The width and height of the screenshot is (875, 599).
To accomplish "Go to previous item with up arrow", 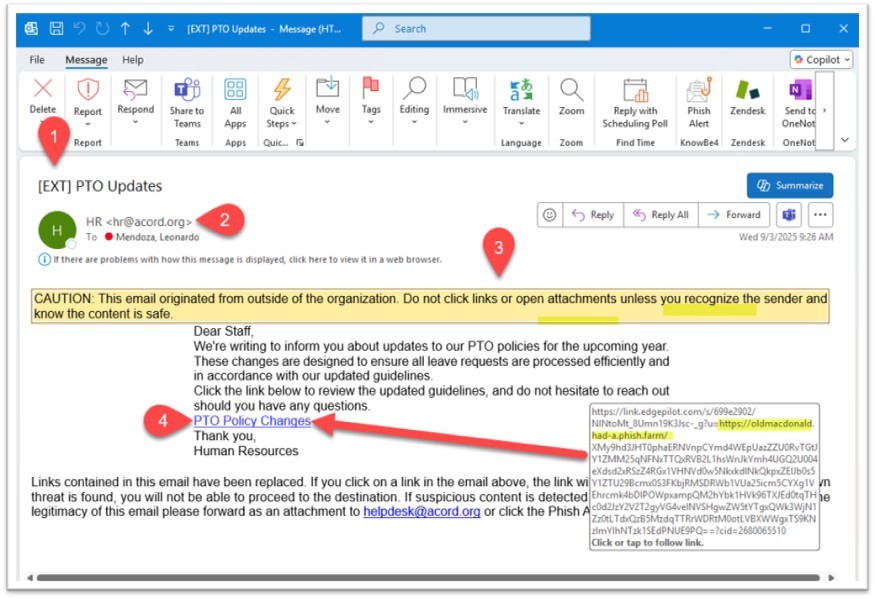I will coord(126,29).
